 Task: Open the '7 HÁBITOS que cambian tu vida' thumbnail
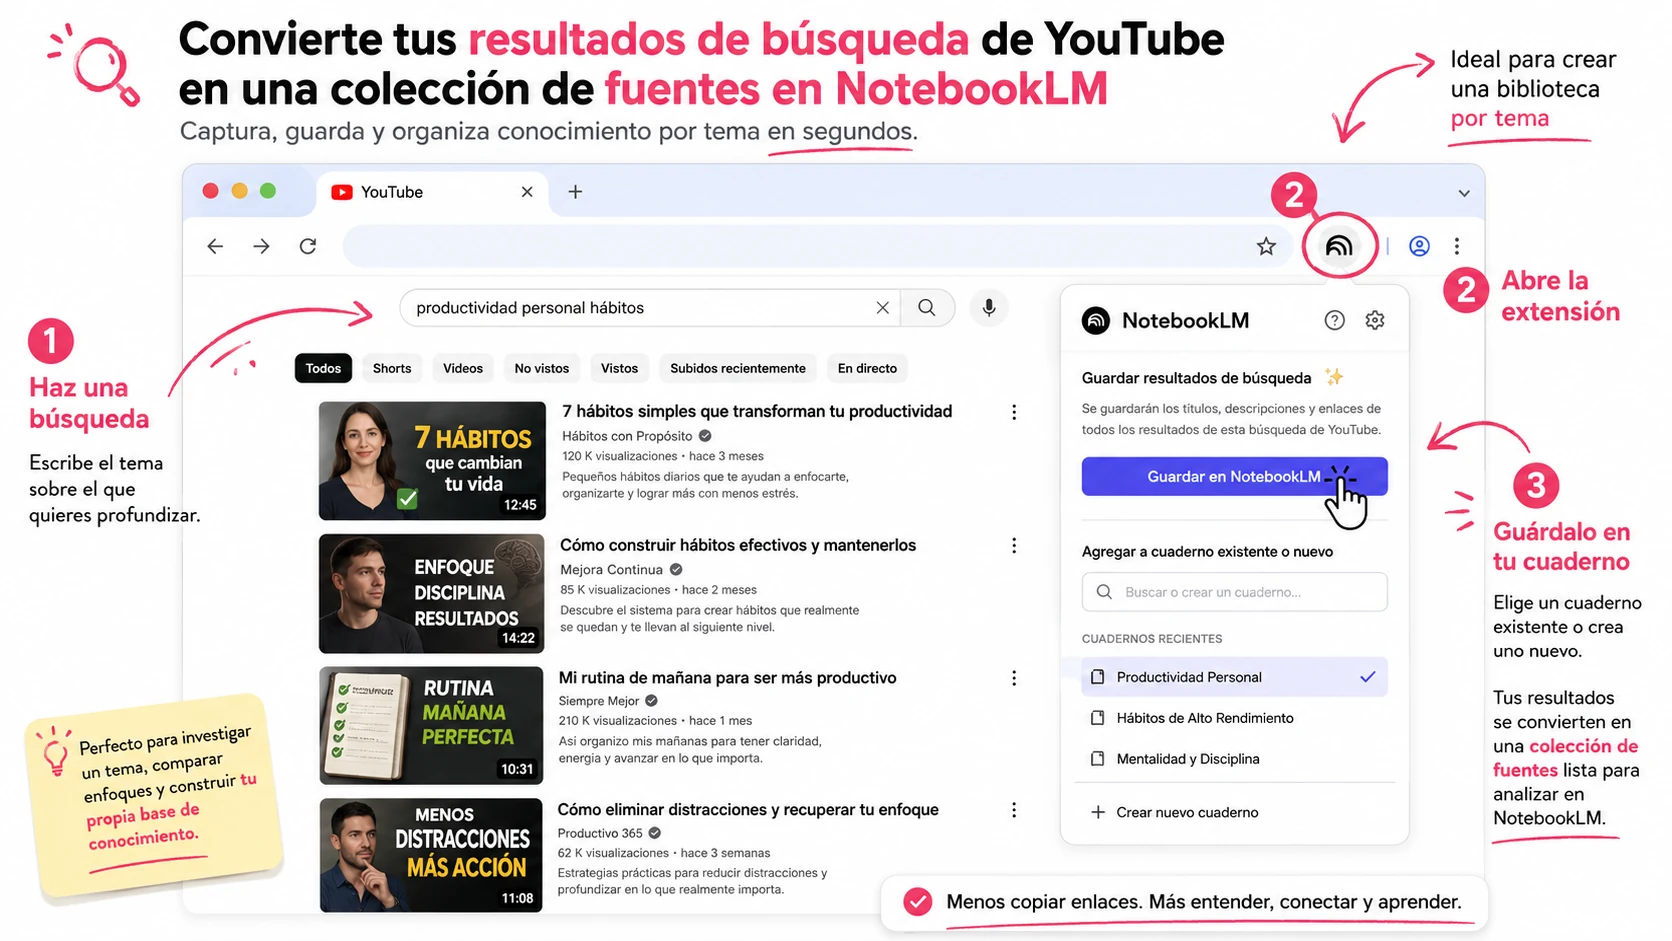click(432, 461)
